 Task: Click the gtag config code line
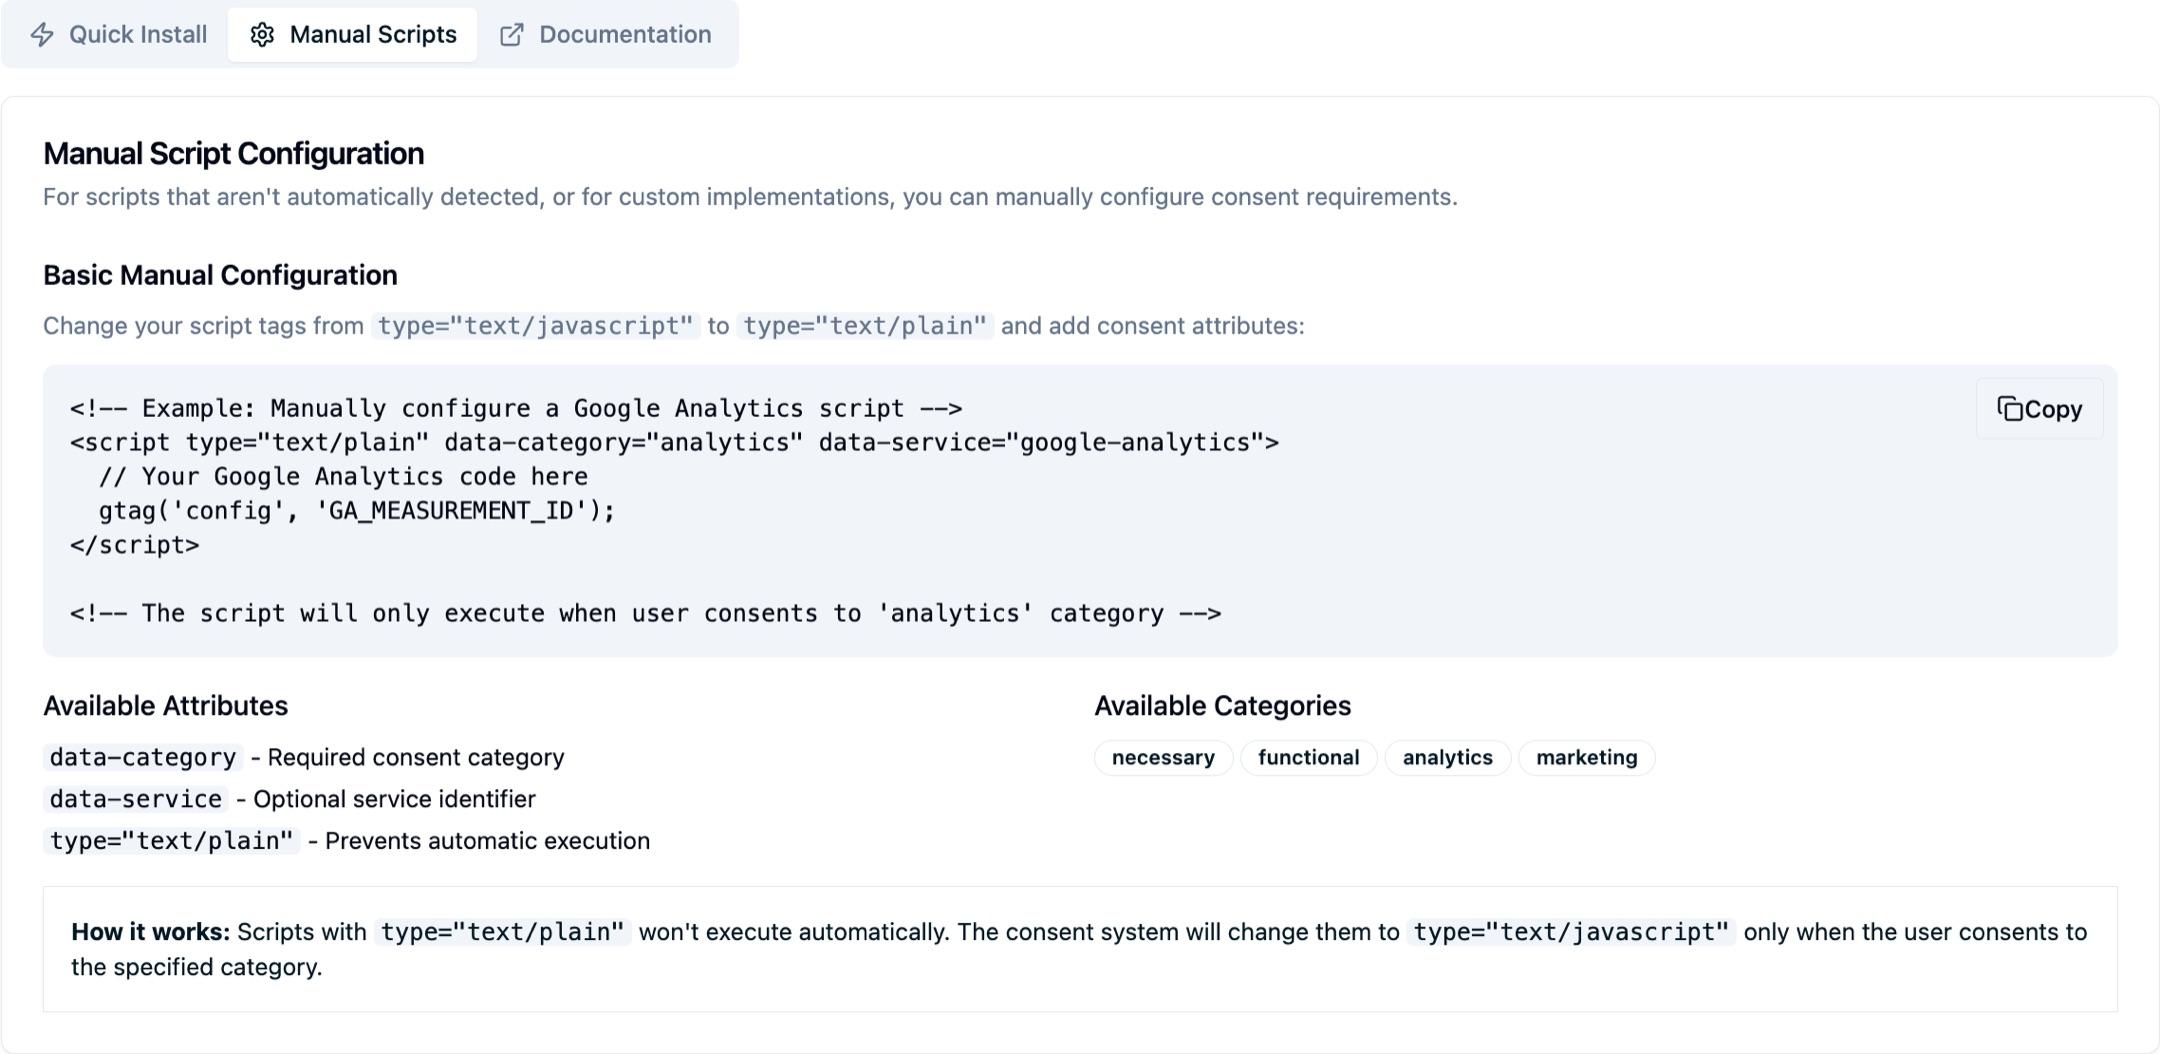357,511
